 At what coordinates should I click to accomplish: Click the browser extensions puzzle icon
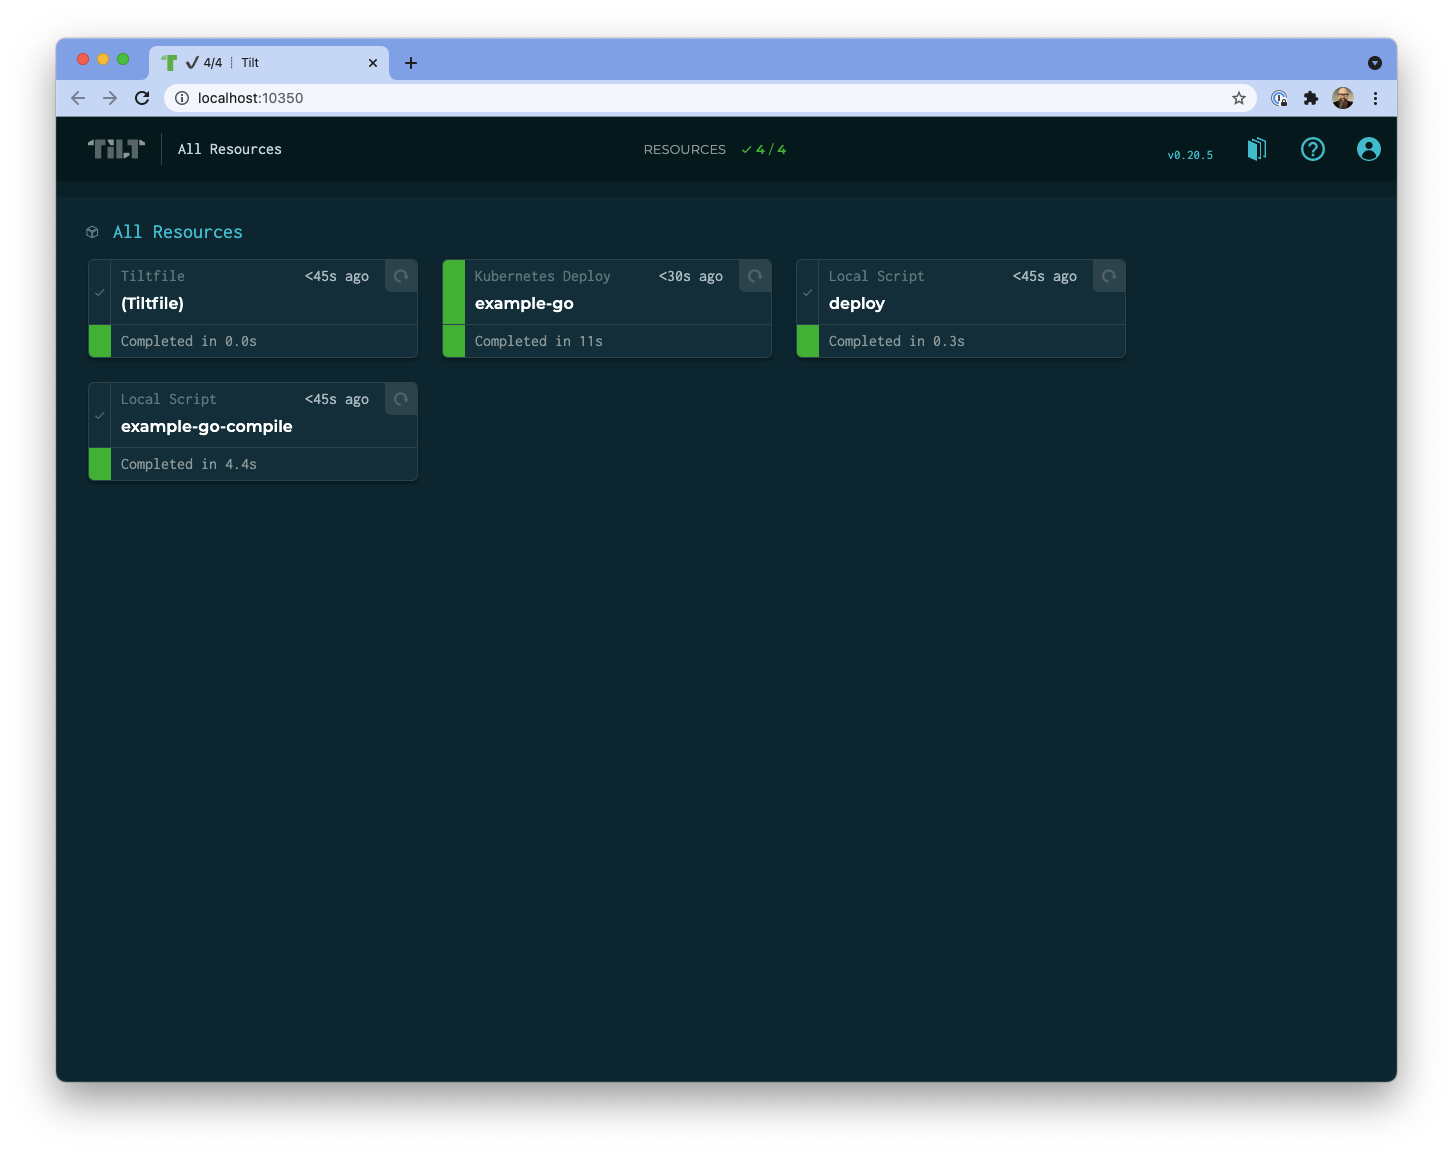coord(1310,98)
